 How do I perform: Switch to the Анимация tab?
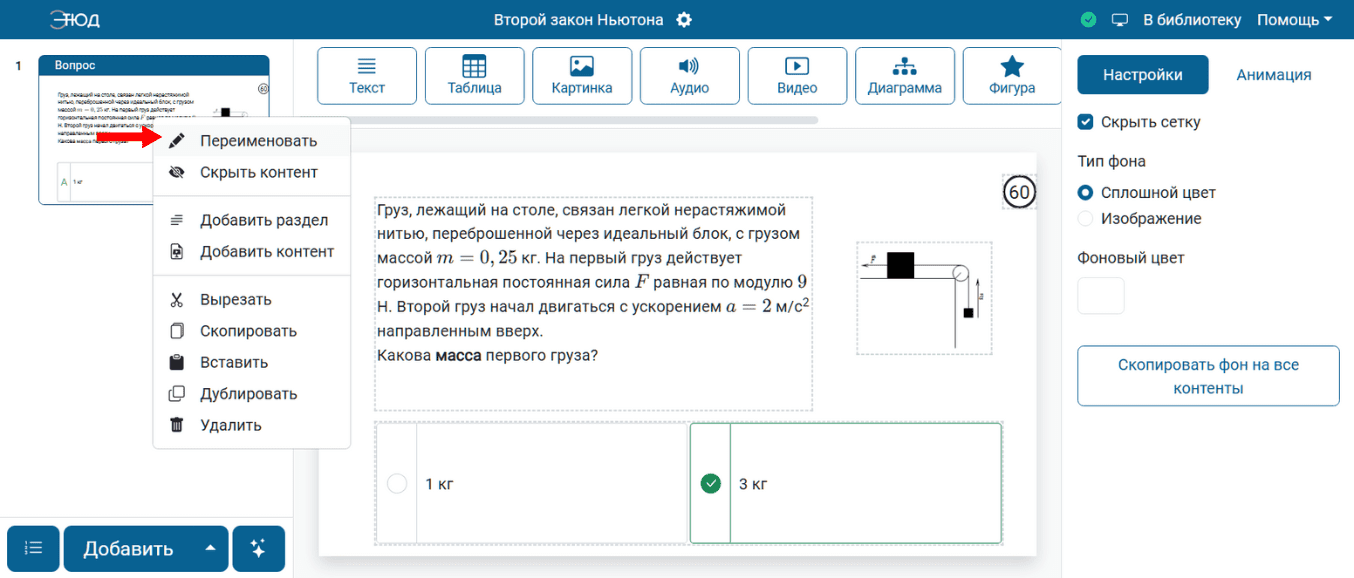point(1274,75)
